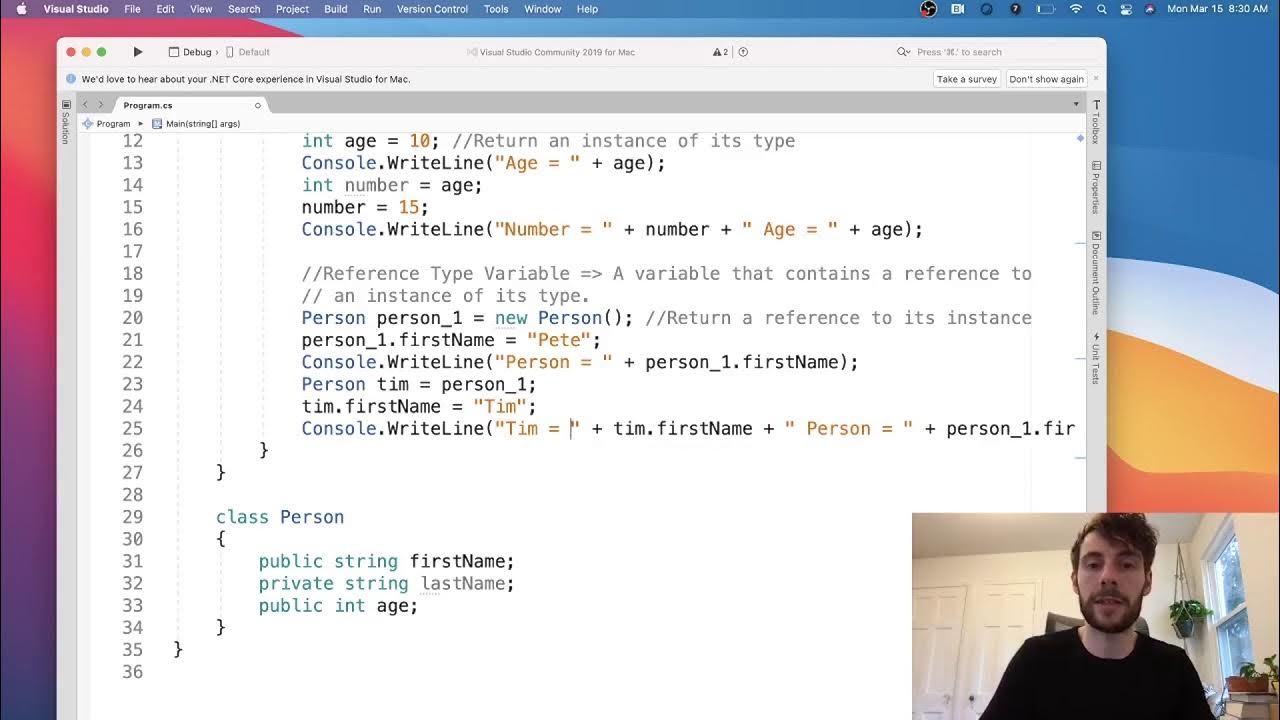Click the status circle icon beside the warnings

coord(743,52)
